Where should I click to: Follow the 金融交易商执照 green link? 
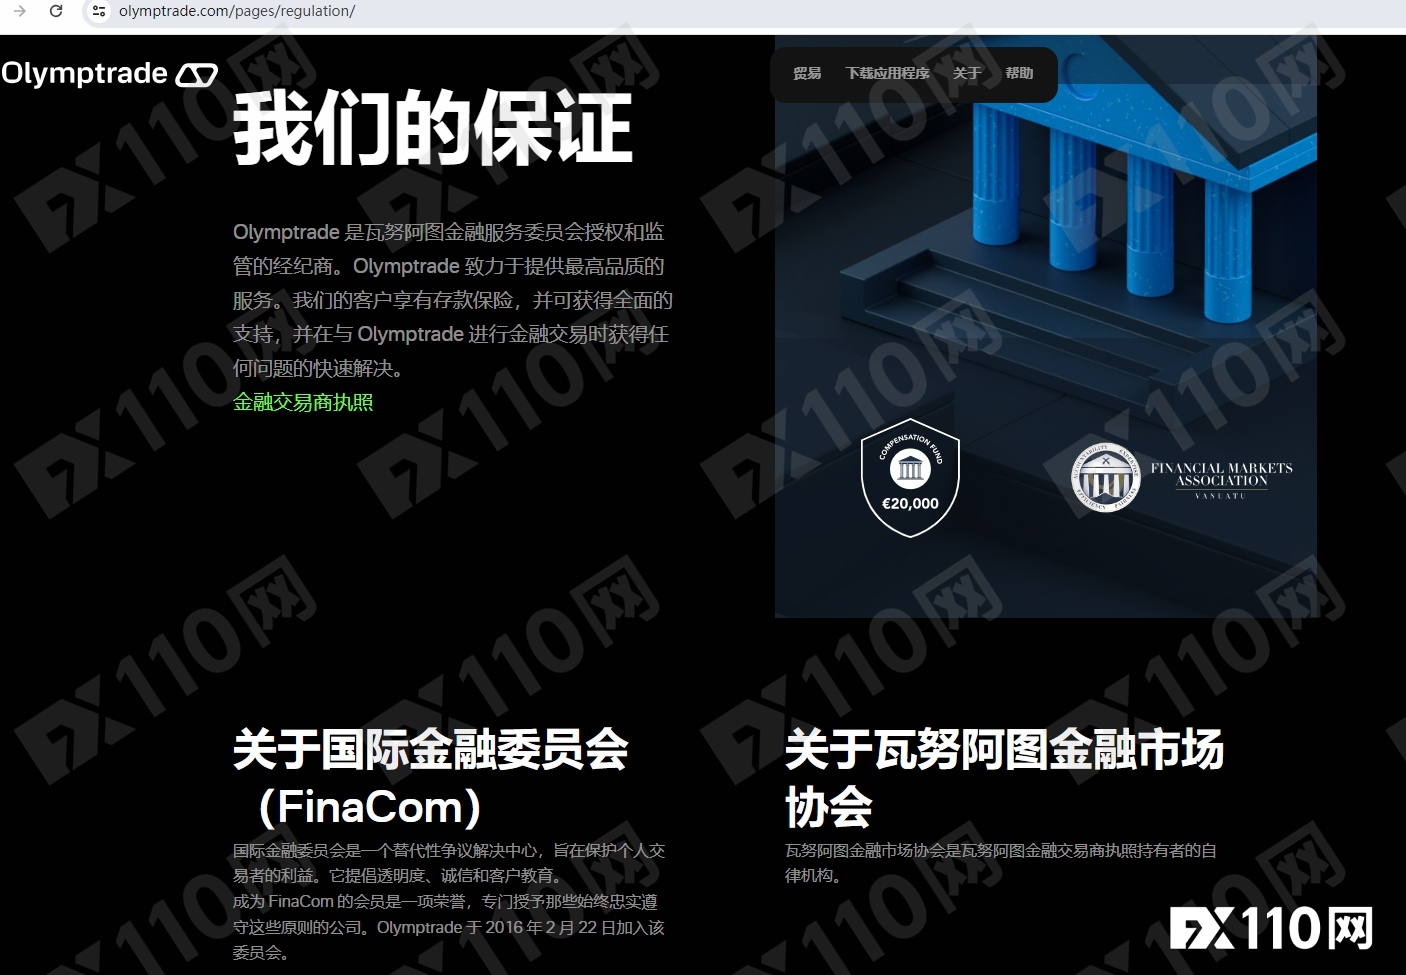303,402
